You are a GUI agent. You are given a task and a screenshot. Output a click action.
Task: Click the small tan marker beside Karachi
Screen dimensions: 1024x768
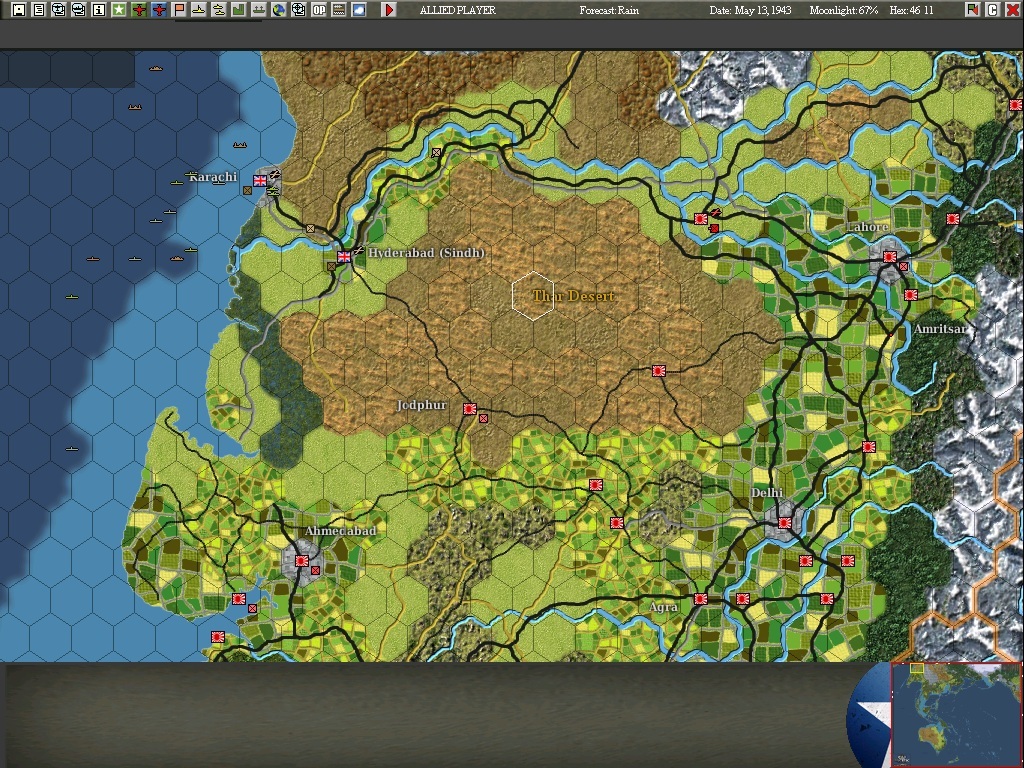(248, 191)
